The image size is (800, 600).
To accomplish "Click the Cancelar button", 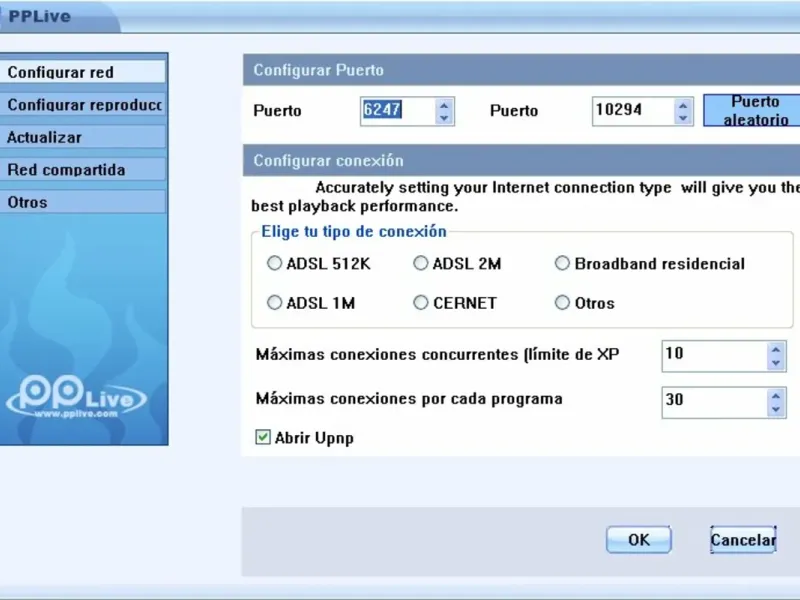I will [x=743, y=540].
